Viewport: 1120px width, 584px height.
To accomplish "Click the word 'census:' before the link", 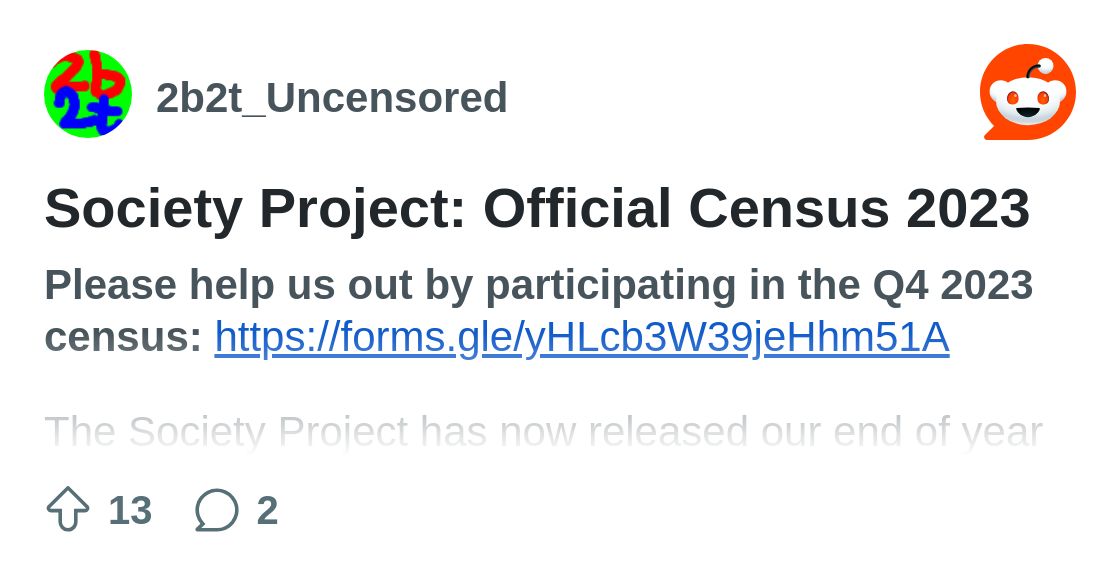I will [123, 338].
